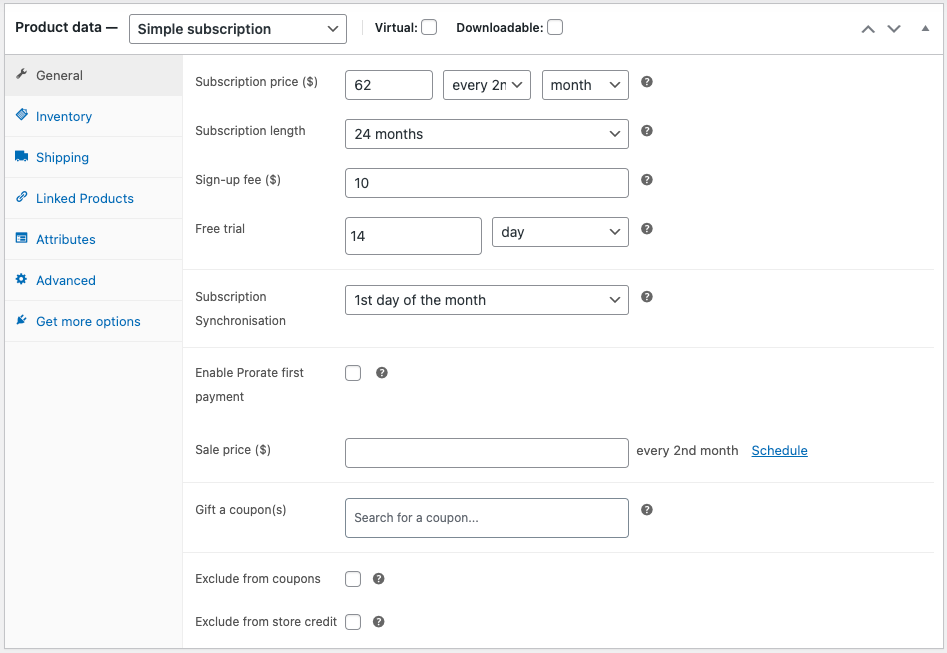
Task: Click the plug icon beside Get more options
Action: pos(22,320)
